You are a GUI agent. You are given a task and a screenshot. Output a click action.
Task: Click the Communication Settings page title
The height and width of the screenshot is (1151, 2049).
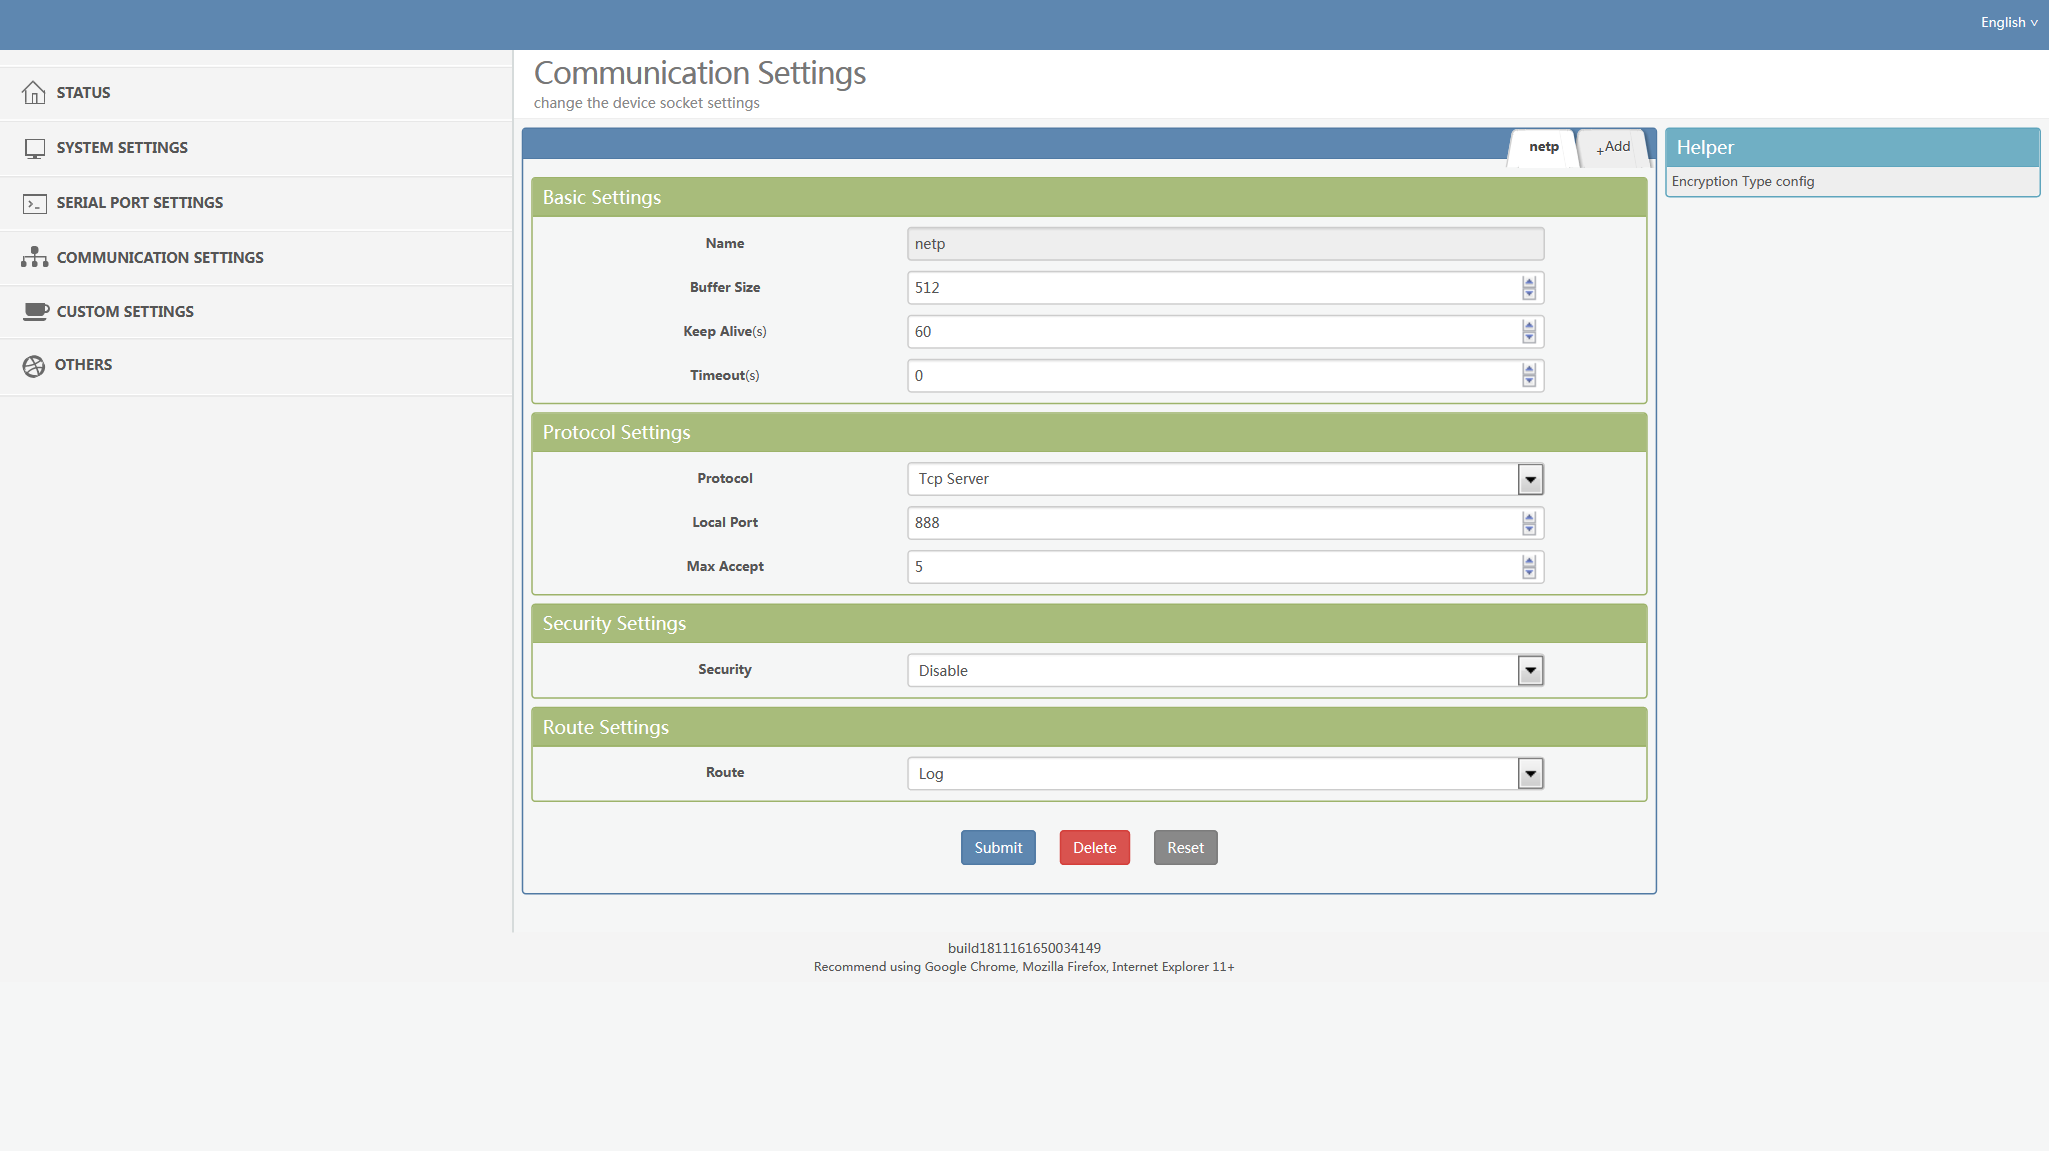pyautogui.click(x=700, y=73)
